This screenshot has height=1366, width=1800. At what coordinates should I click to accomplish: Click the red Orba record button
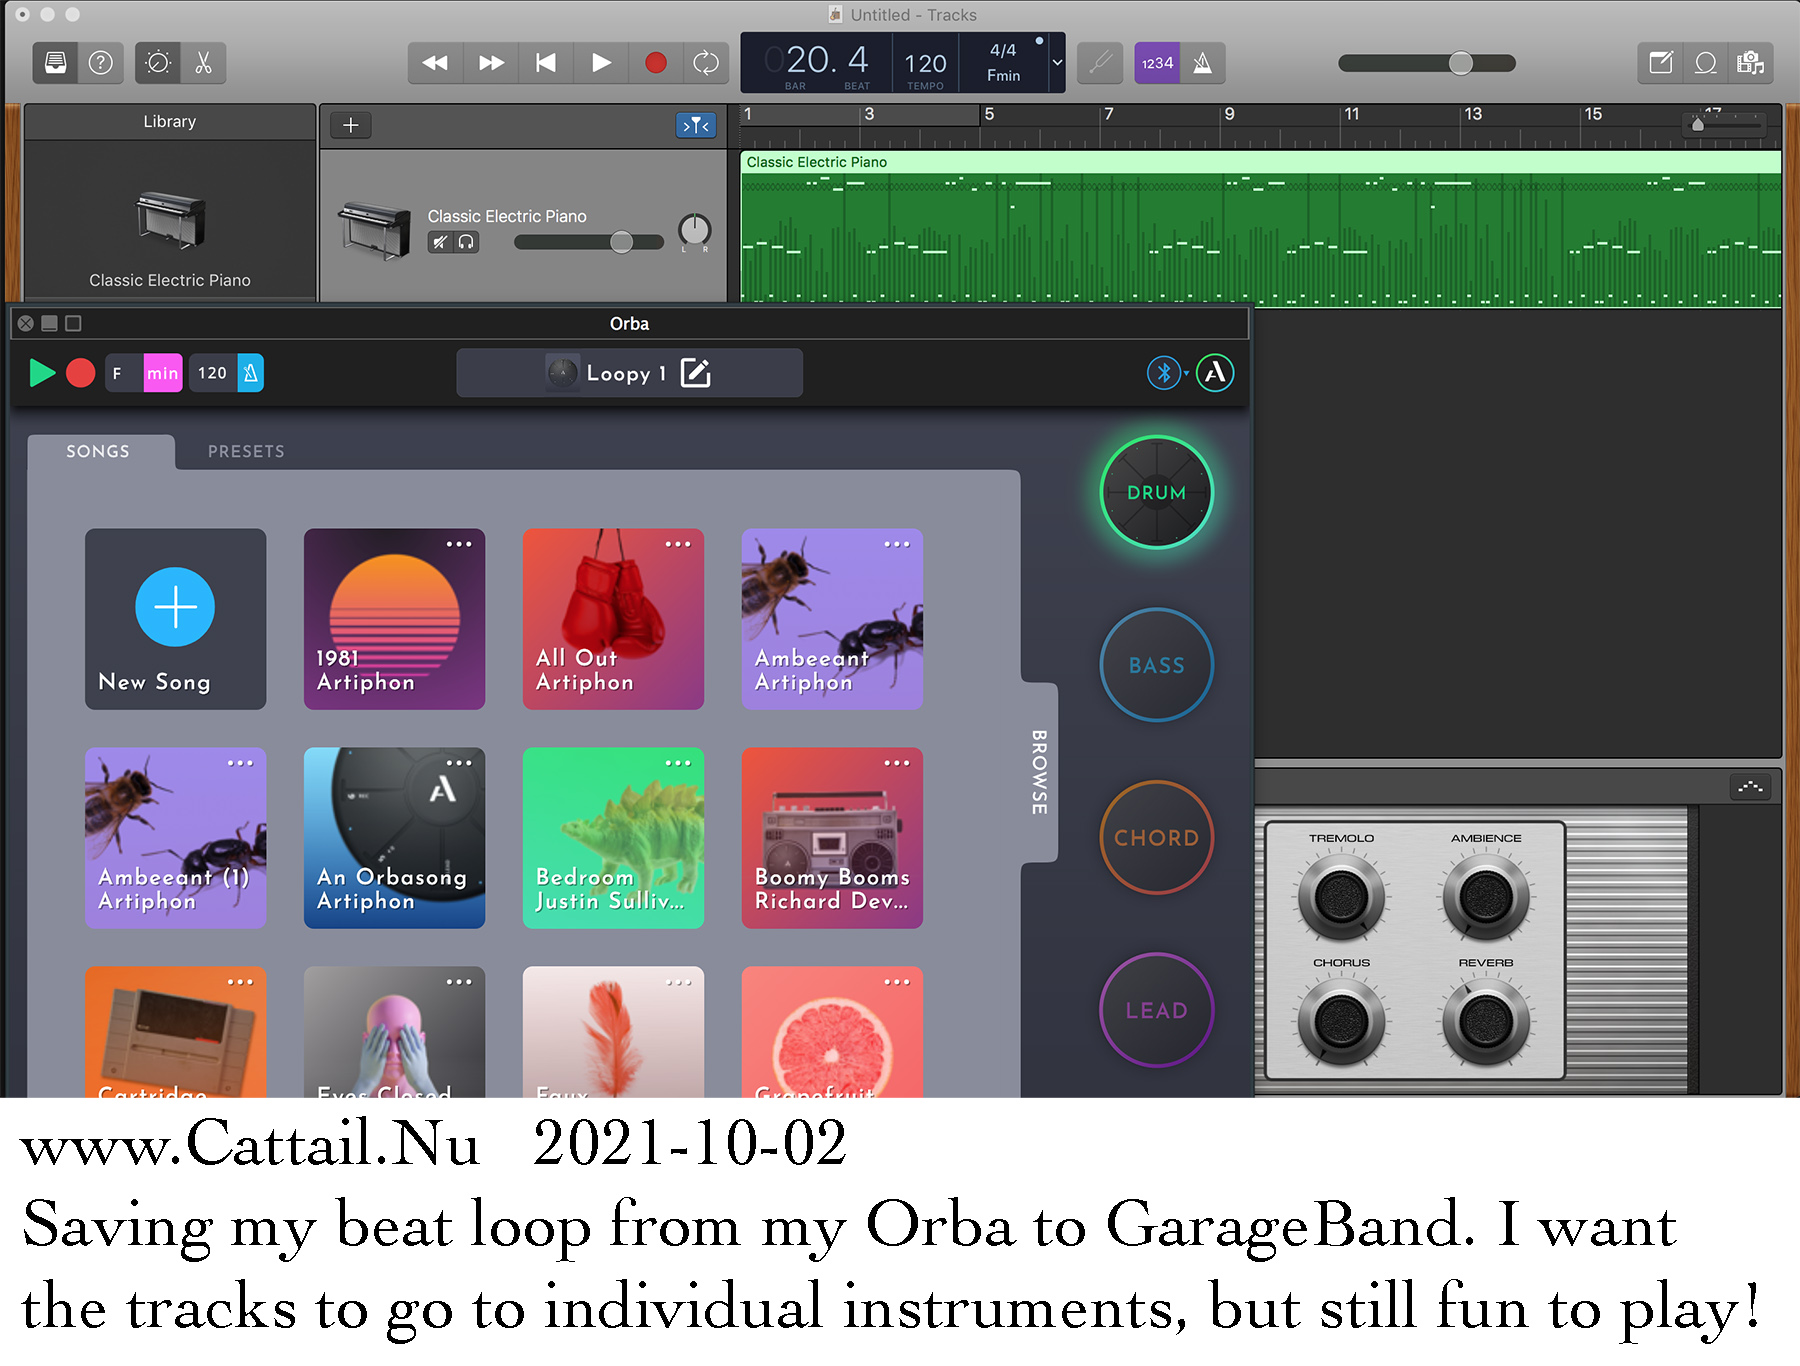pyautogui.click(x=81, y=373)
